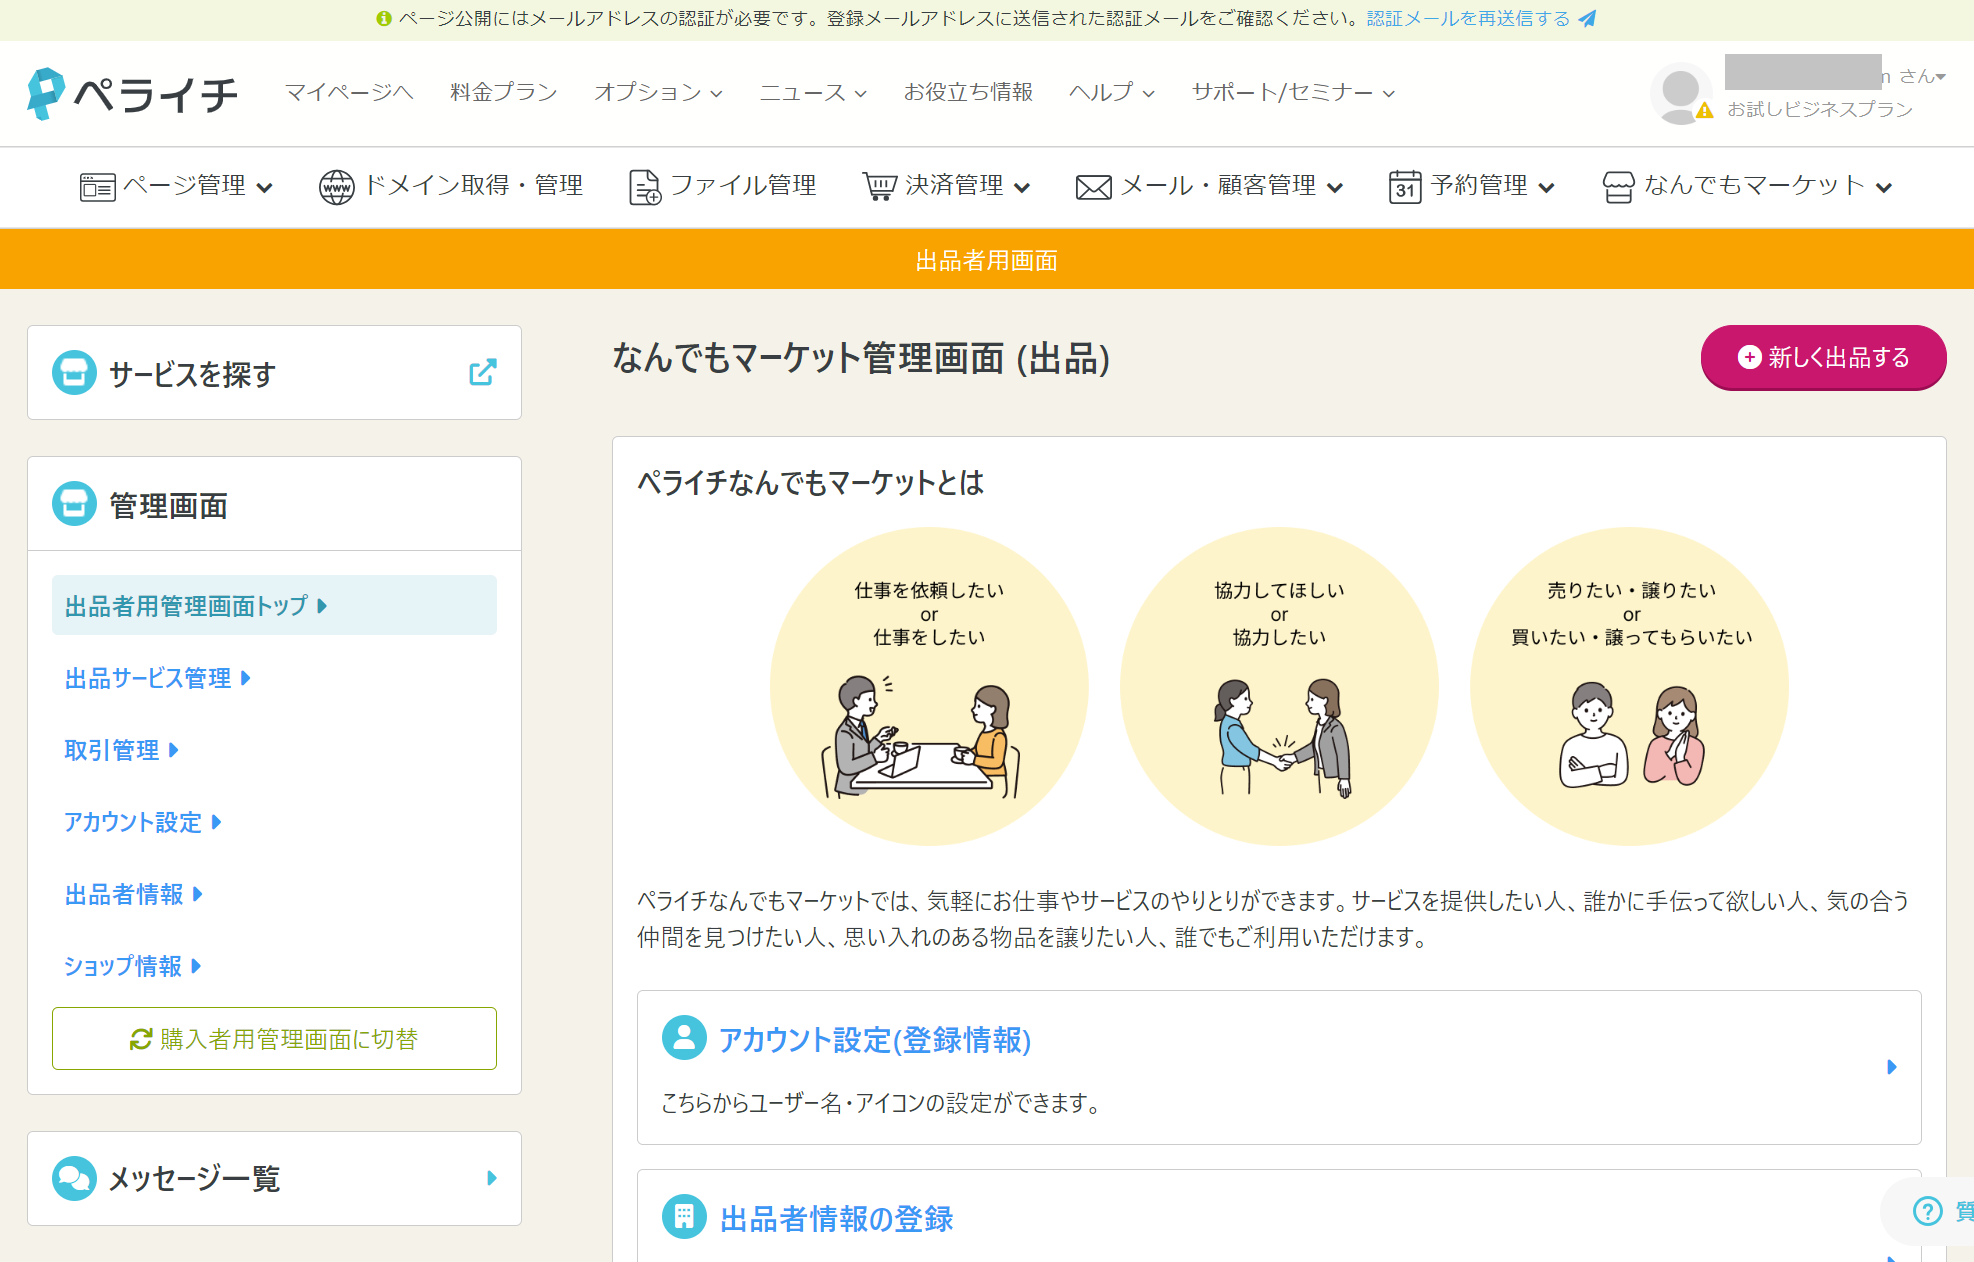Expand the なんでもマーケット dropdown chevron
1974x1262 pixels.
pyautogui.click(x=1884, y=188)
